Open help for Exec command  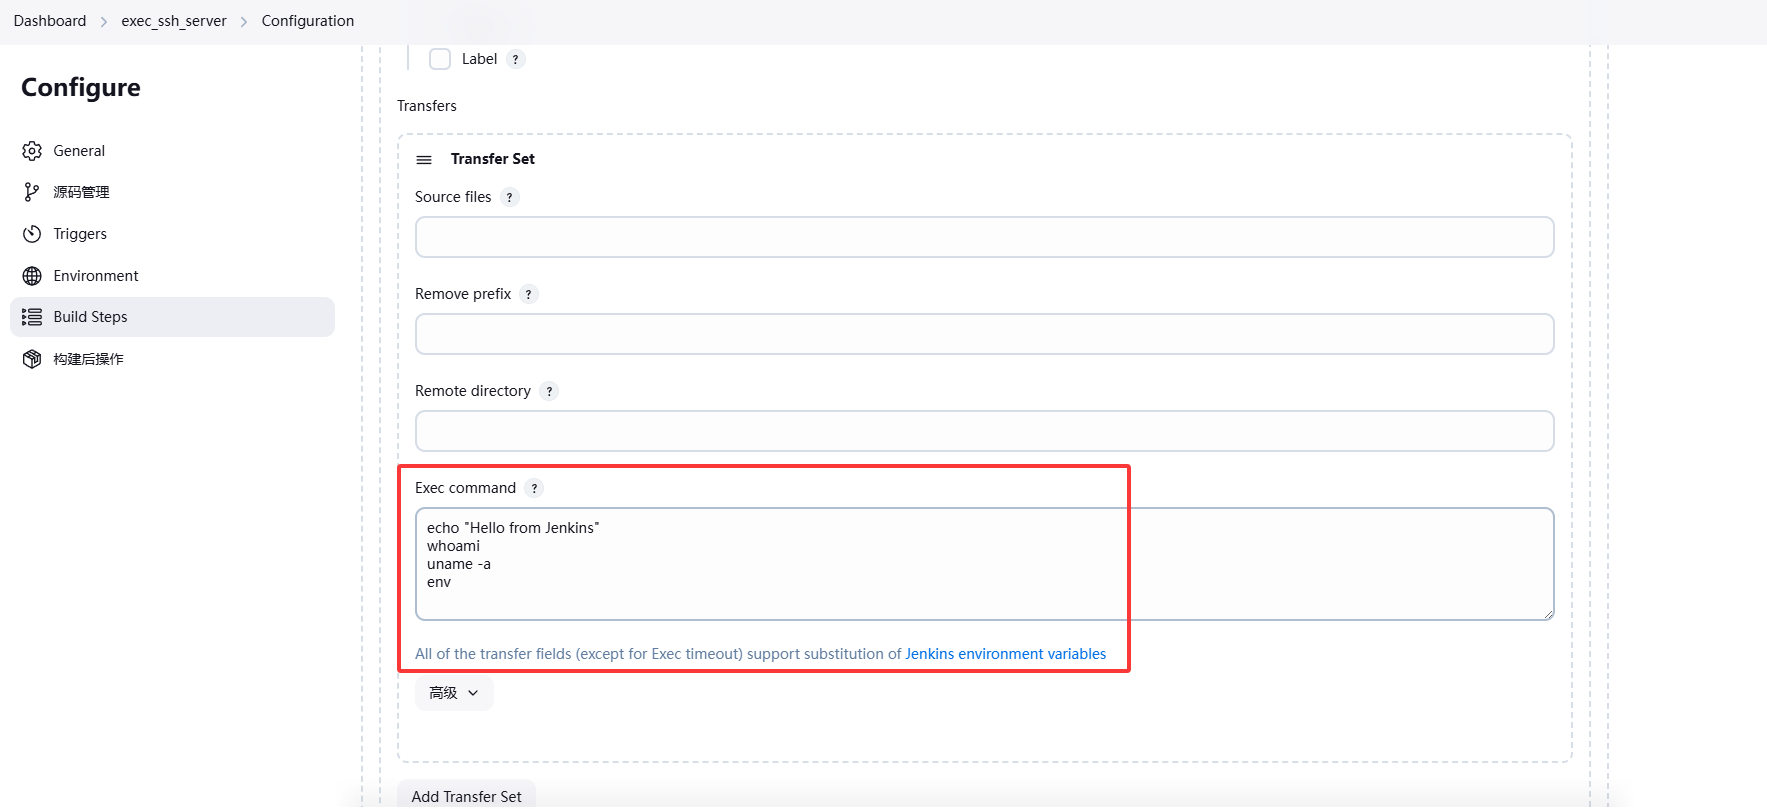(x=534, y=488)
